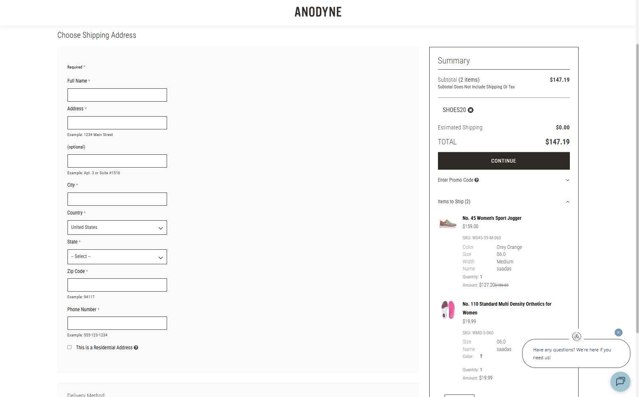Image resolution: width=639 pixels, height=397 pixels.
Task: Focus the Phone Number input field
Action: [117, 323]
